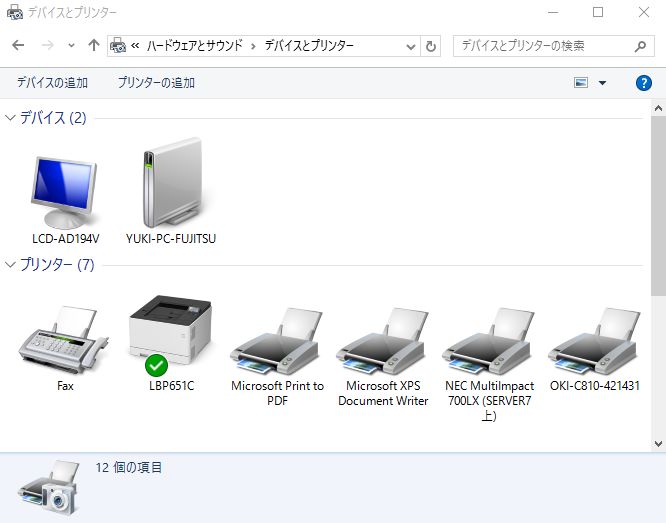Select Microsoft Print to PDF printer

pos(277,340)
